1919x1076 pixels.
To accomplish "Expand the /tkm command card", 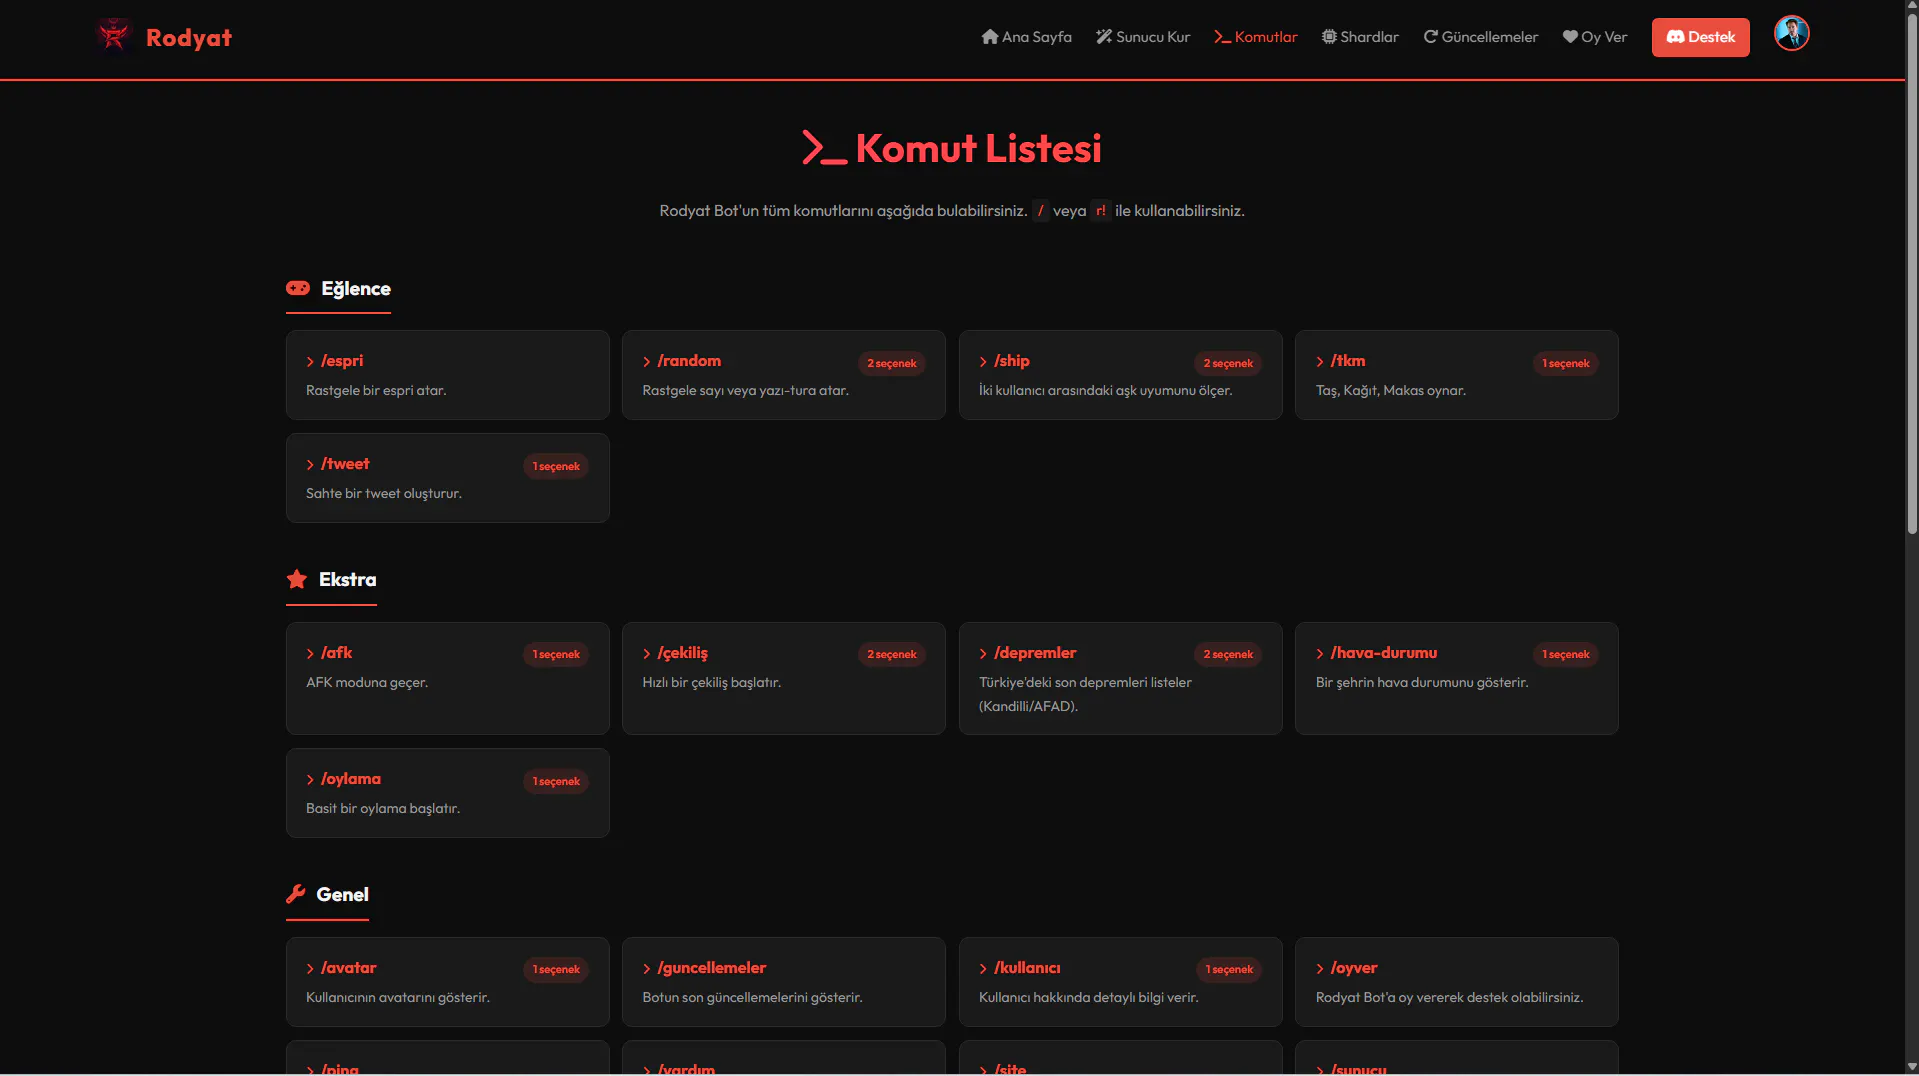I will [x=1456, y=375].
